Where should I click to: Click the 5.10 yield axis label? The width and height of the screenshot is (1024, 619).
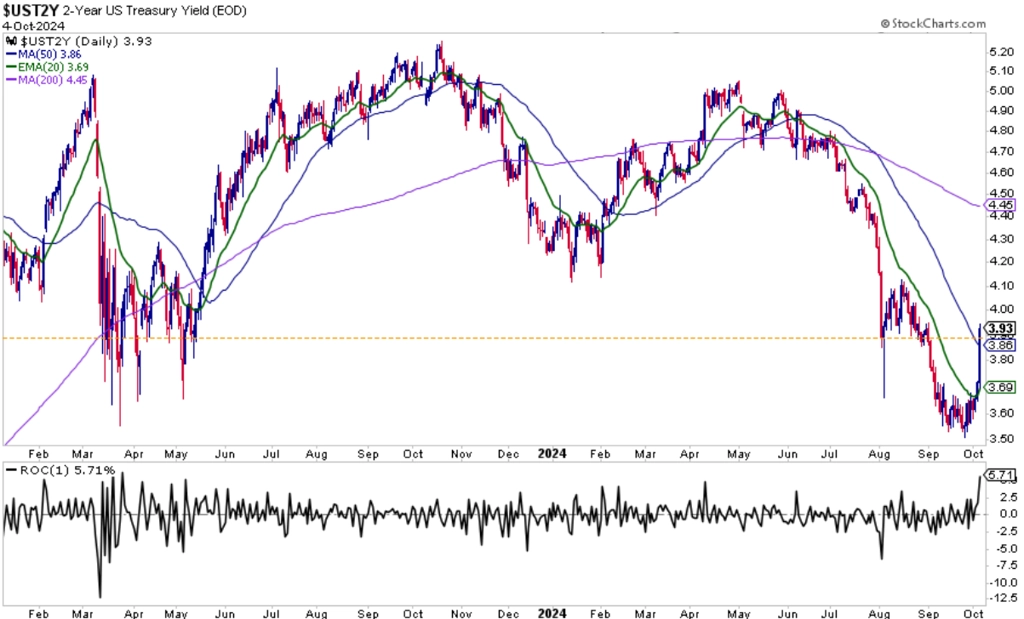click(x=1001, y=71)
